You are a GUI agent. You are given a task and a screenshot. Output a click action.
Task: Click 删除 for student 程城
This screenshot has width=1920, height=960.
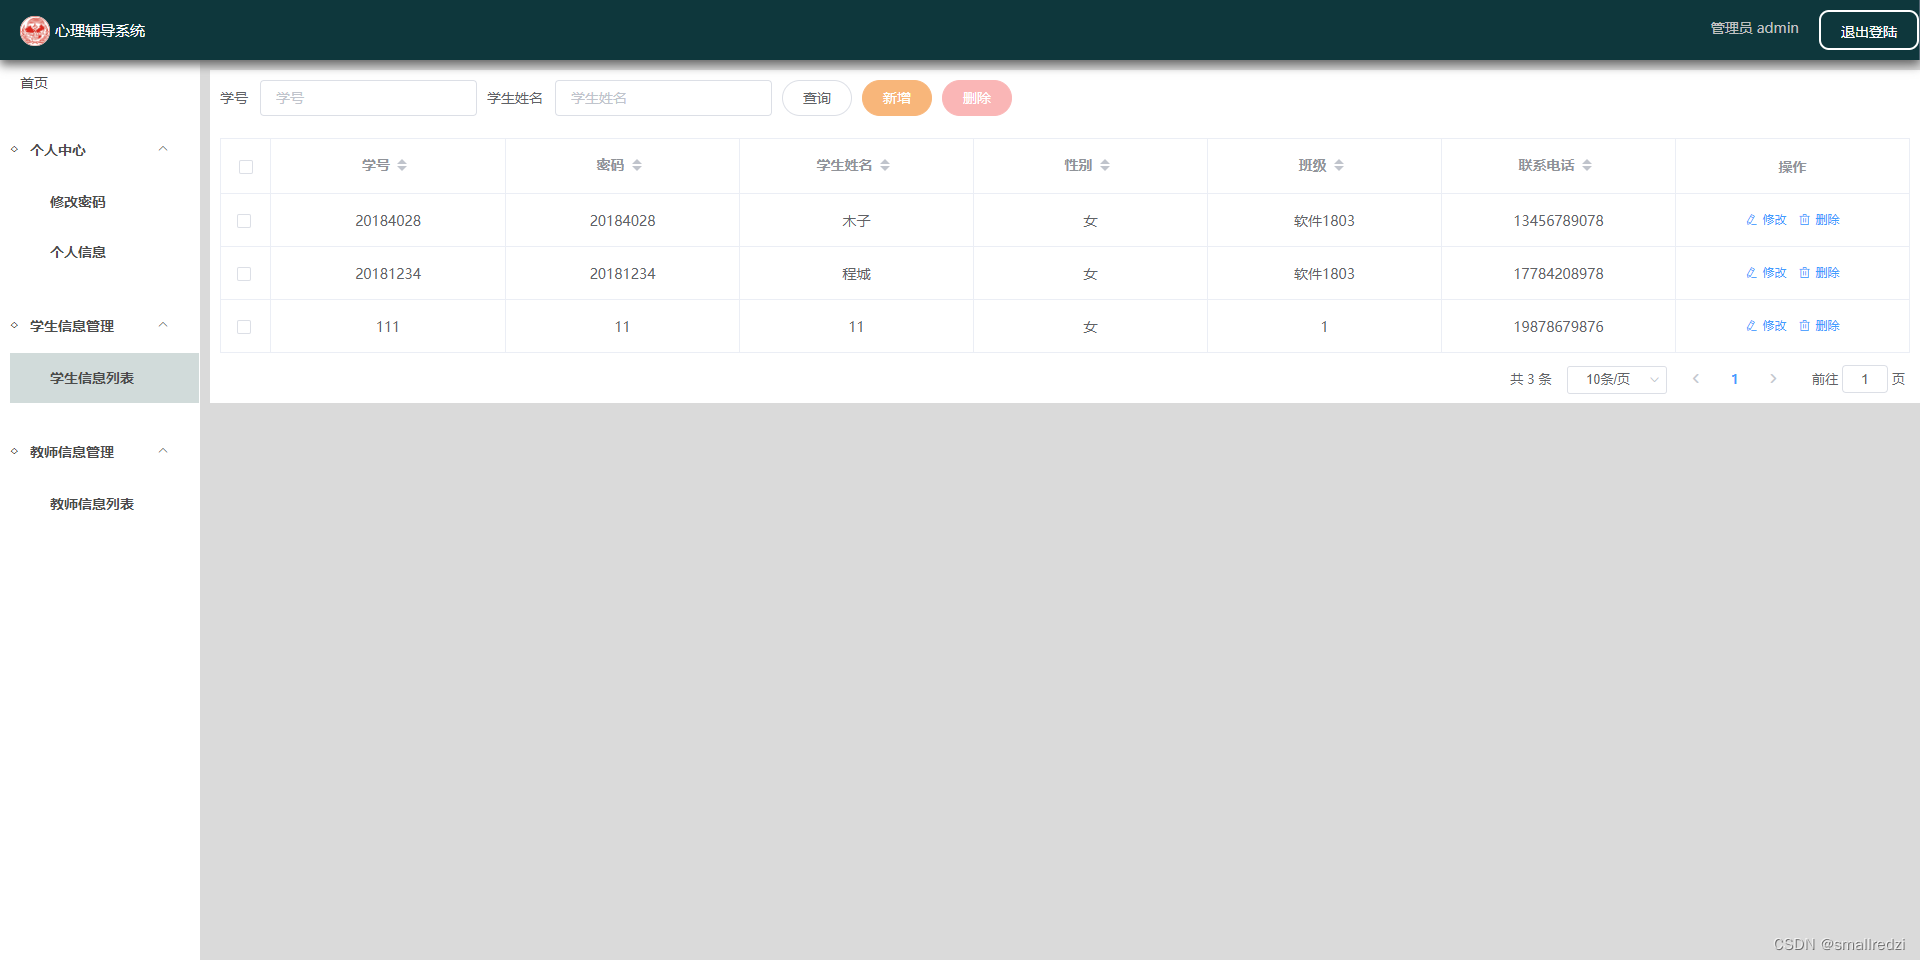1819,273
